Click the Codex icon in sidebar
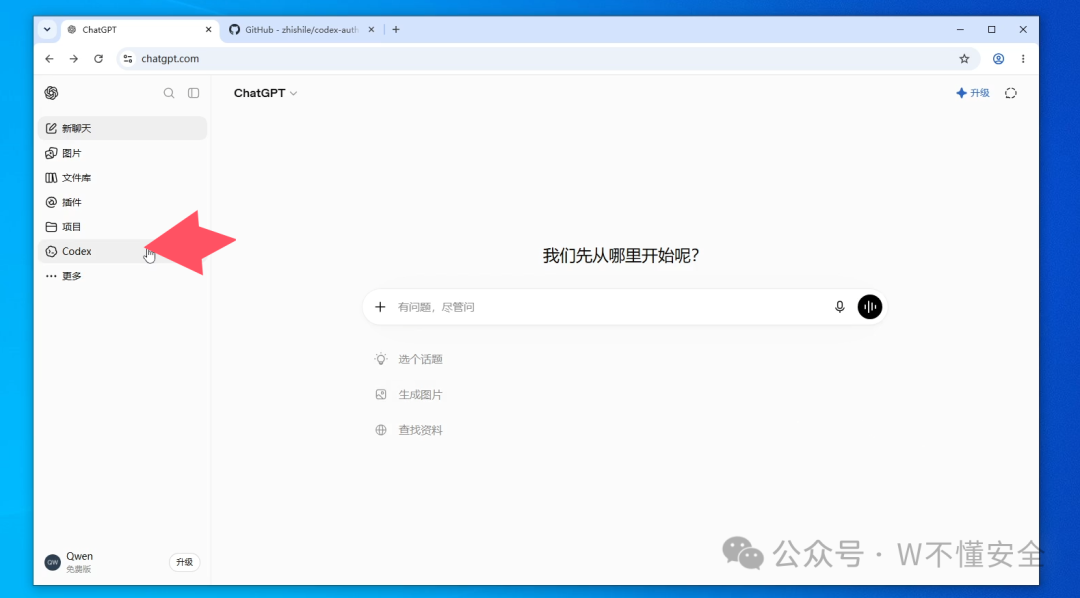 tap(51, 251)
